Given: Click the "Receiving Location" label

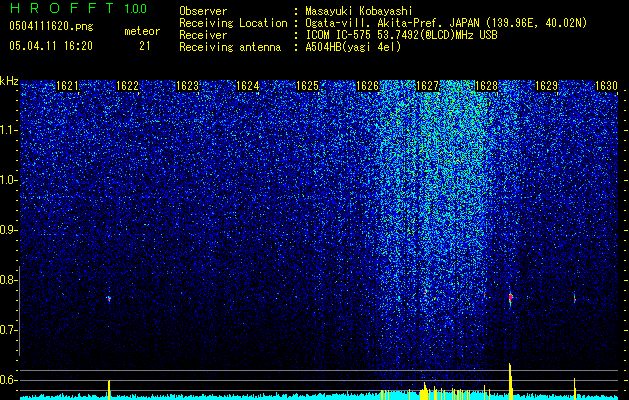Looking at the screenshot, I should click(233, 23).
